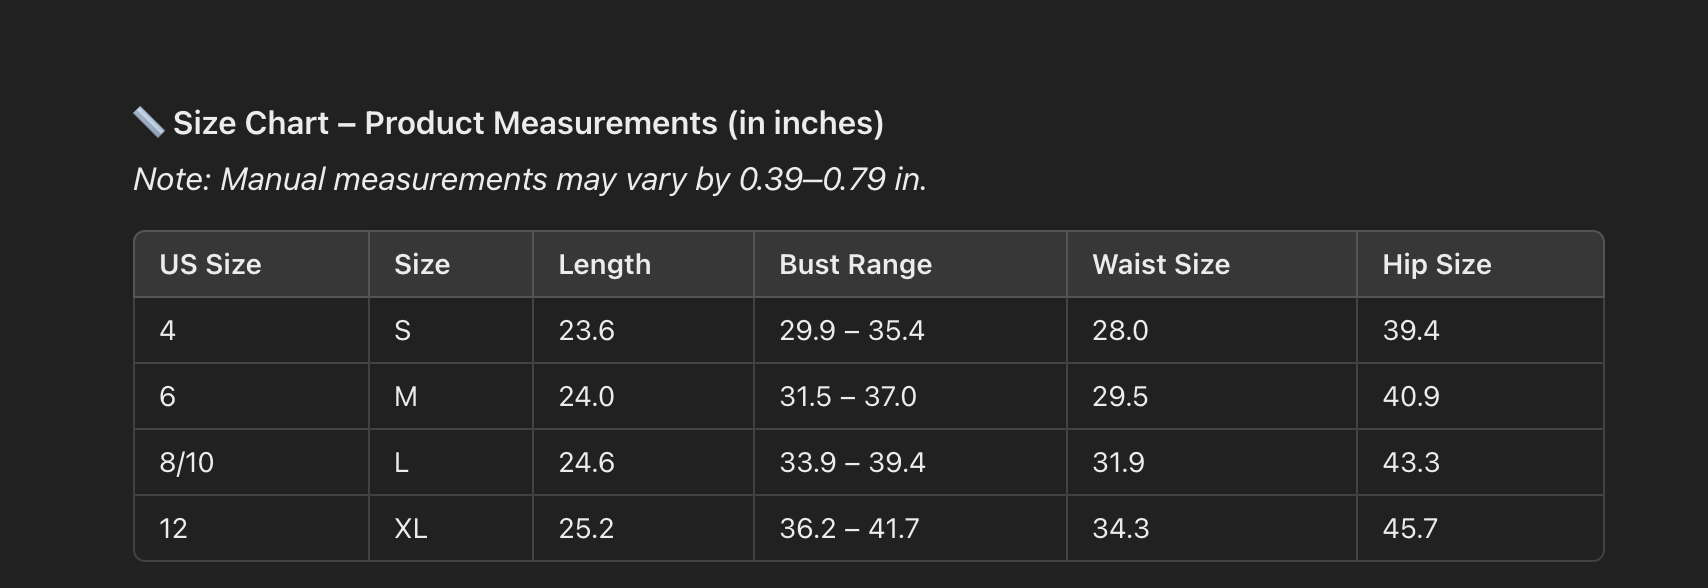Select the US Size column header
This screenshot has width=1708, height=588.
(x=252, y=264)
